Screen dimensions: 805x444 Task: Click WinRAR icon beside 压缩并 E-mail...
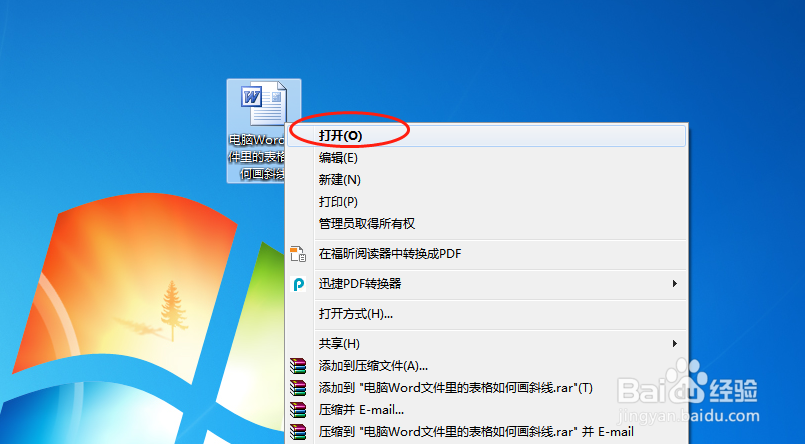point(298,410)
